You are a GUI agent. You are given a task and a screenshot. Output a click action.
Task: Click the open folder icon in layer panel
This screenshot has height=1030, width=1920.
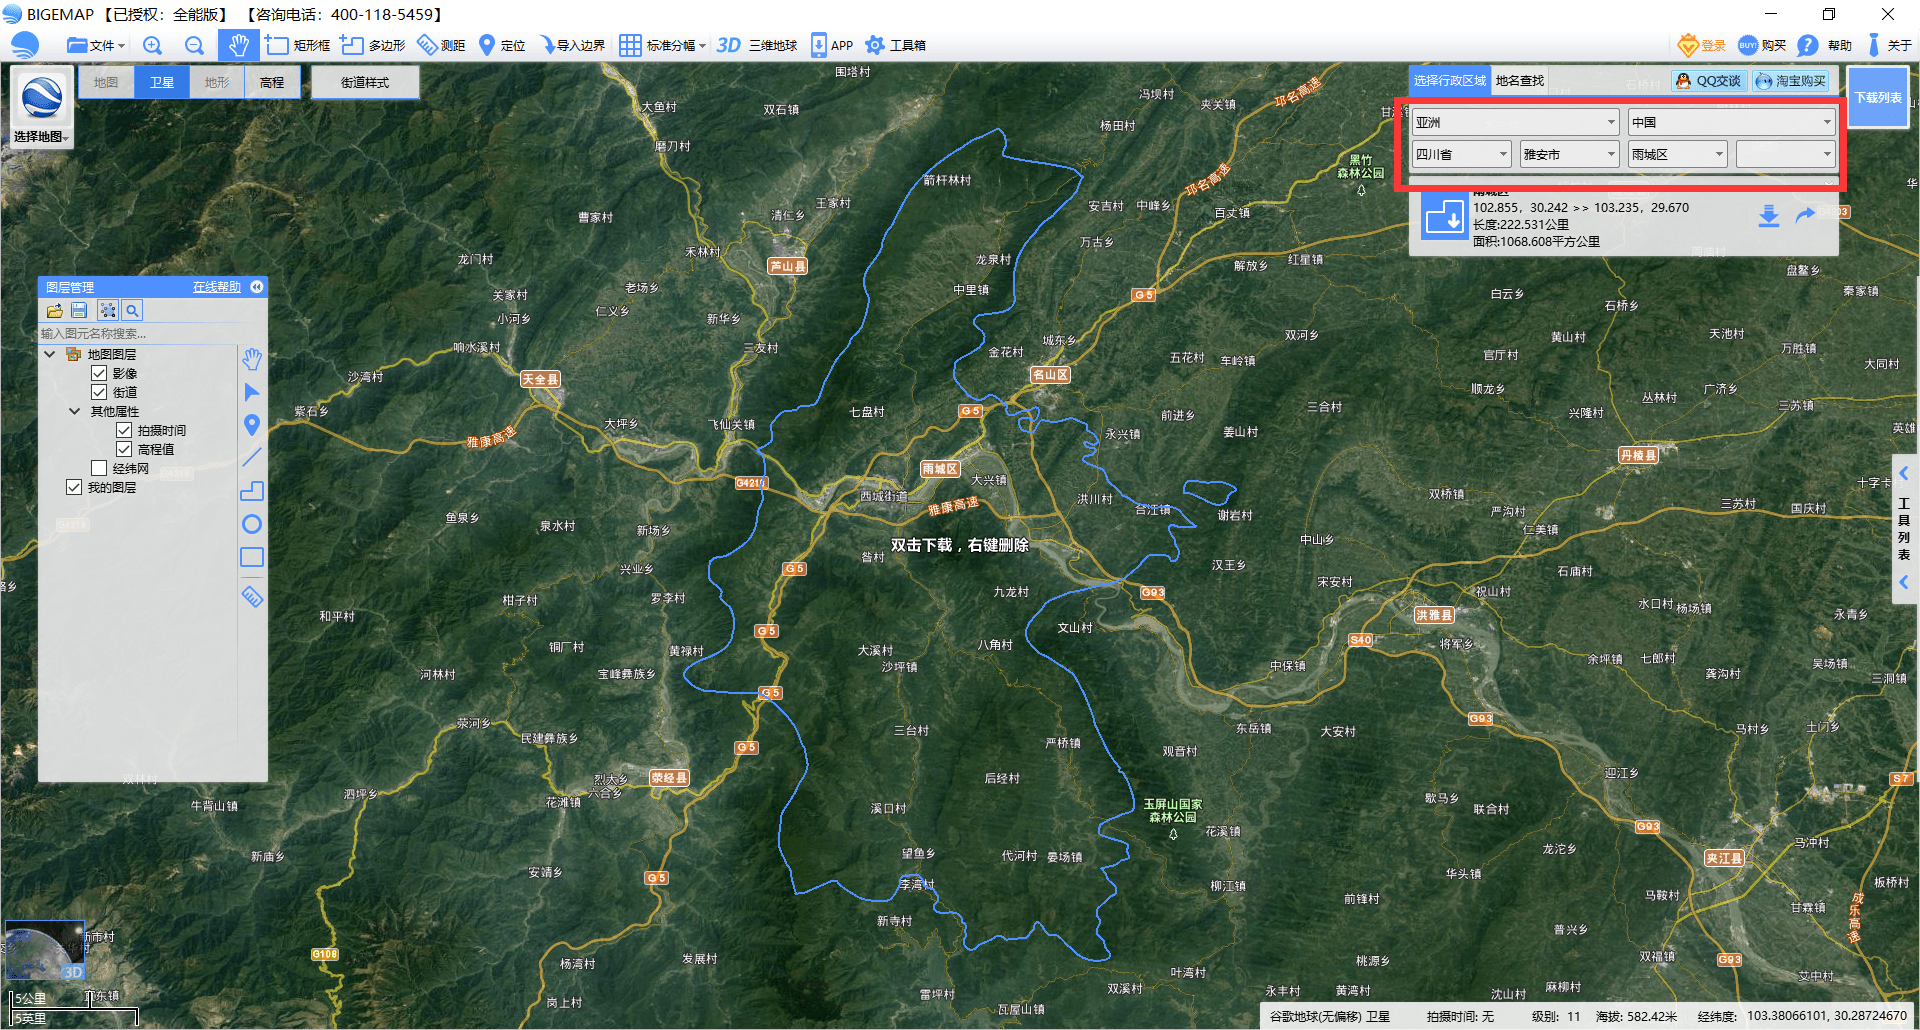(x=54, y=311)
